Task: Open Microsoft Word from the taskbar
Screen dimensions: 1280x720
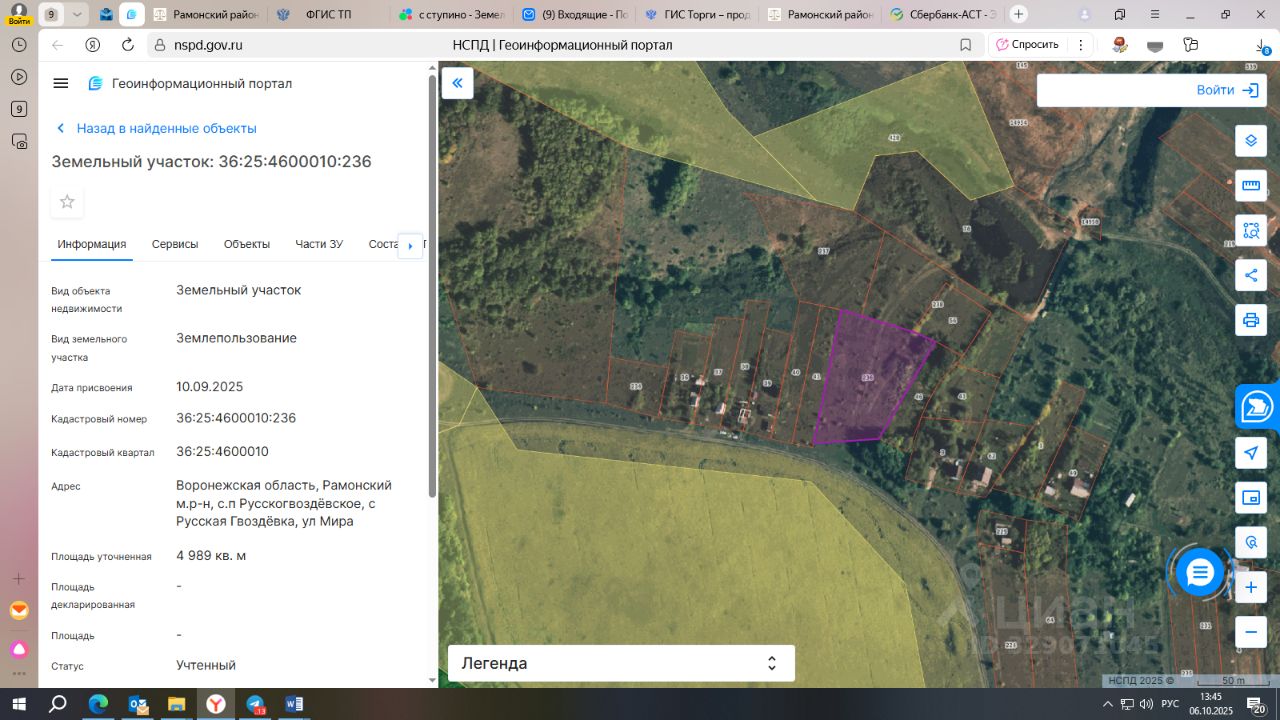Action: (x=294, y=704)
